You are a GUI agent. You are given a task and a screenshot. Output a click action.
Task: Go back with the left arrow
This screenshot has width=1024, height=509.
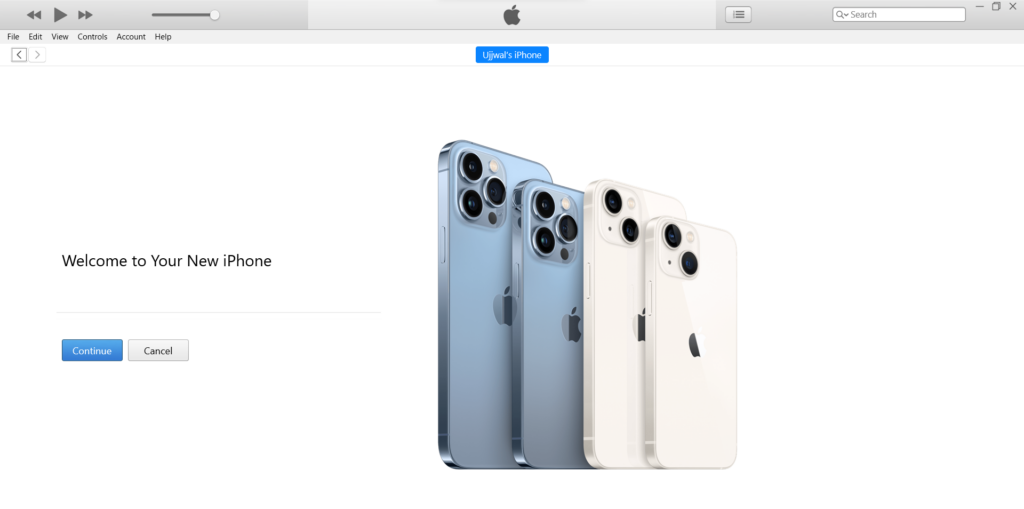click(x=19, y=55)
